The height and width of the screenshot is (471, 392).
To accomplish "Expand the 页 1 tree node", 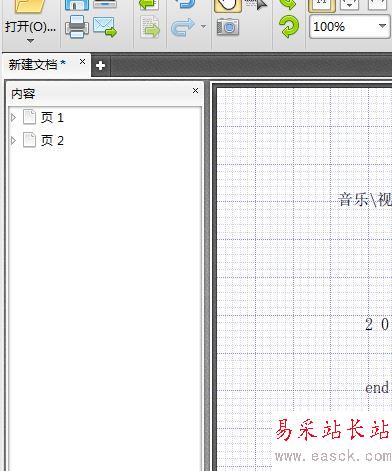I will tap(13, 117).
